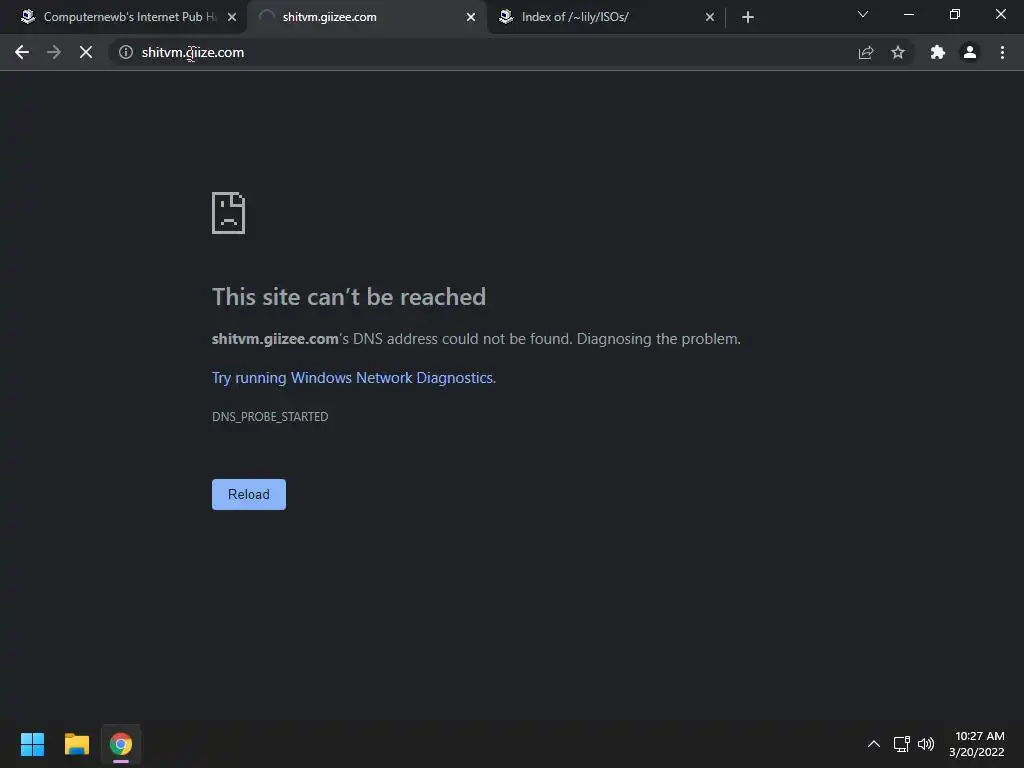Open the Chrome profile avatar
The height and width of the screenshot is (768, 1024).
970,52
